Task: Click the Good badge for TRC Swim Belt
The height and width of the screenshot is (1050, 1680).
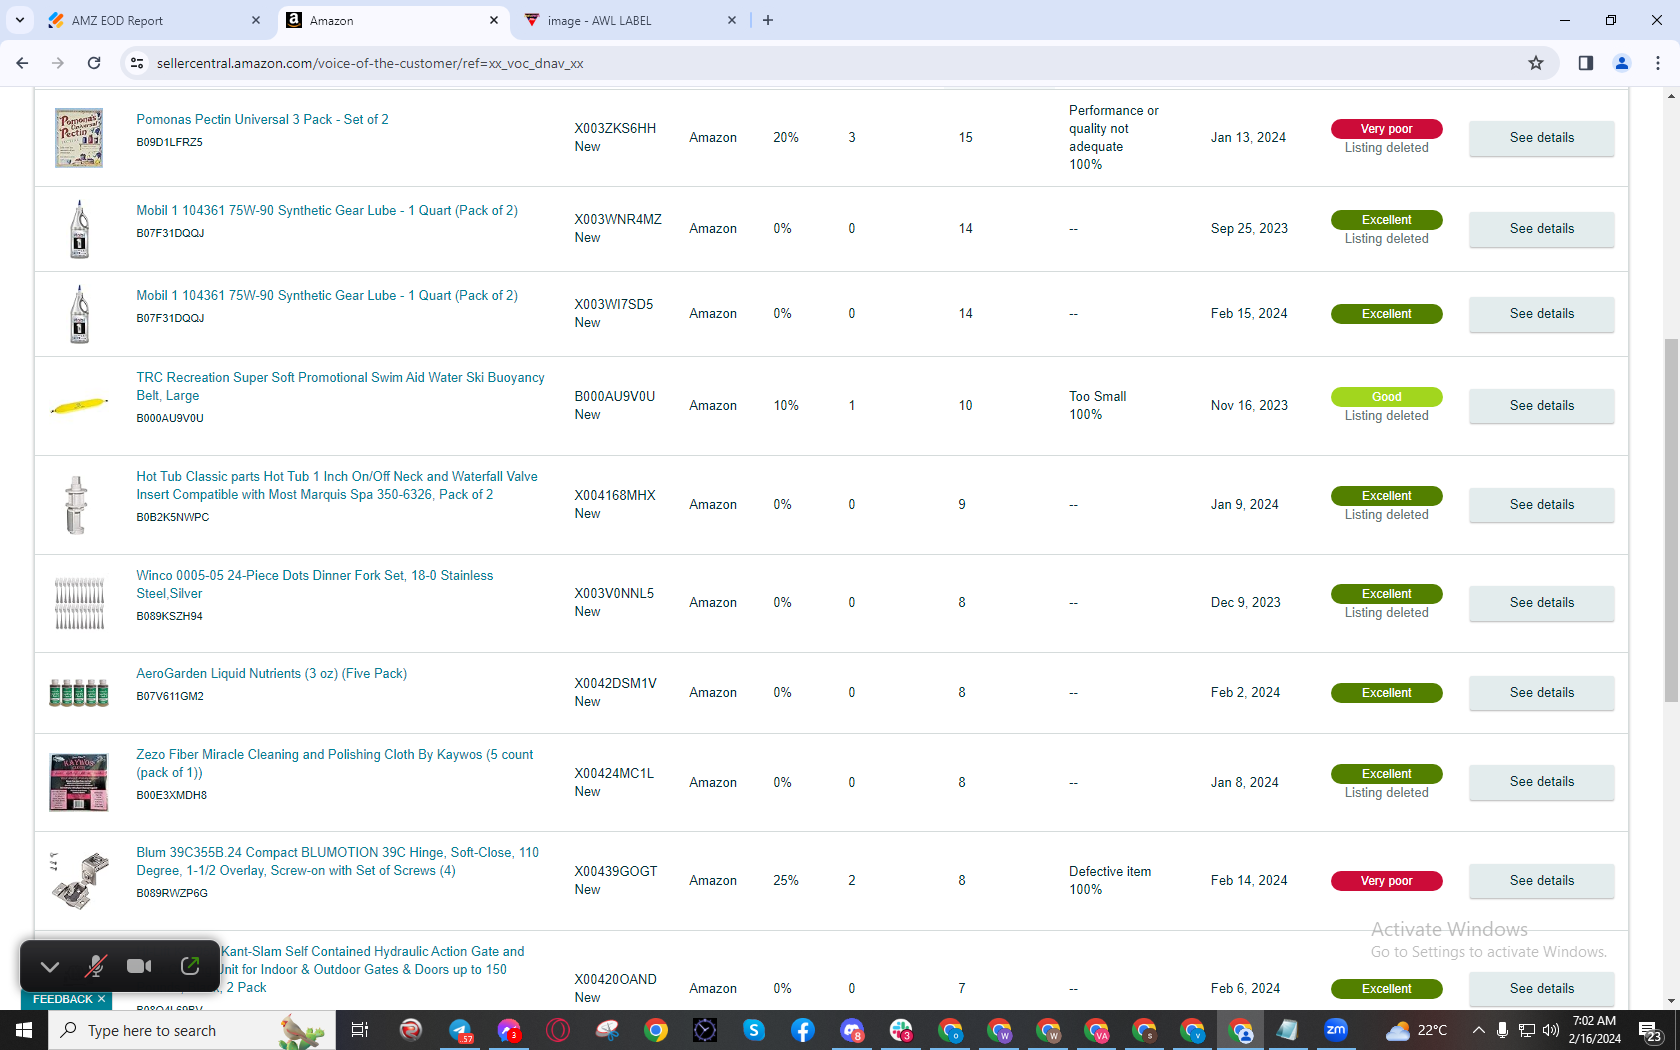Action: [x=1386, y=397]
